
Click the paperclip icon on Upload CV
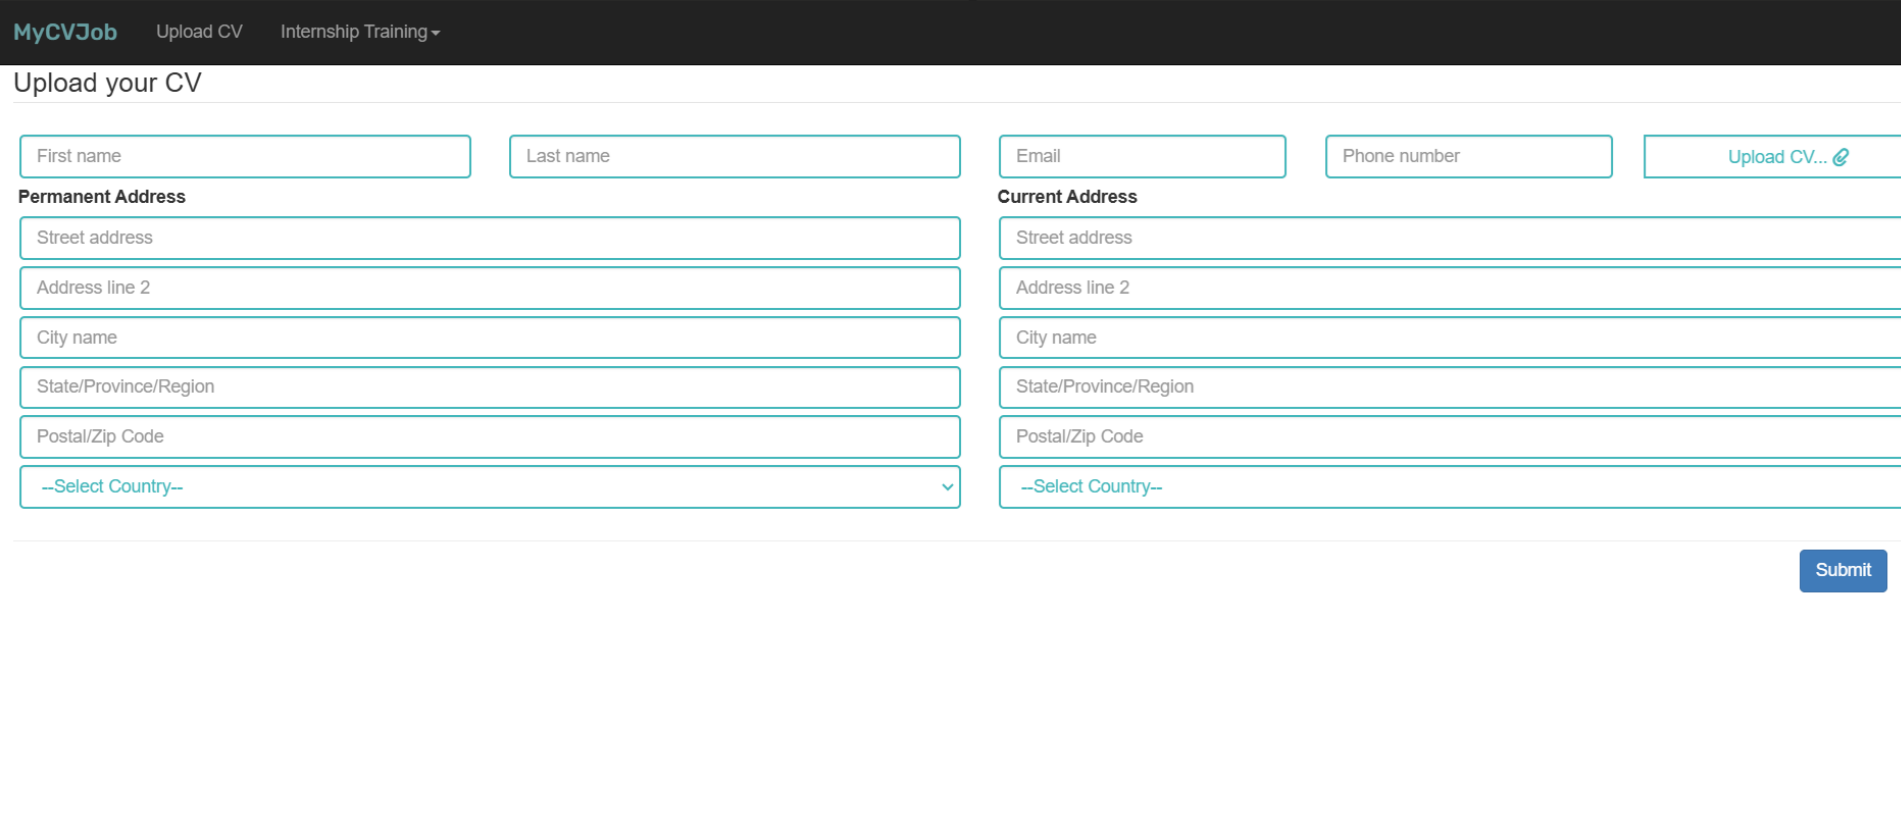[1840, 157]
